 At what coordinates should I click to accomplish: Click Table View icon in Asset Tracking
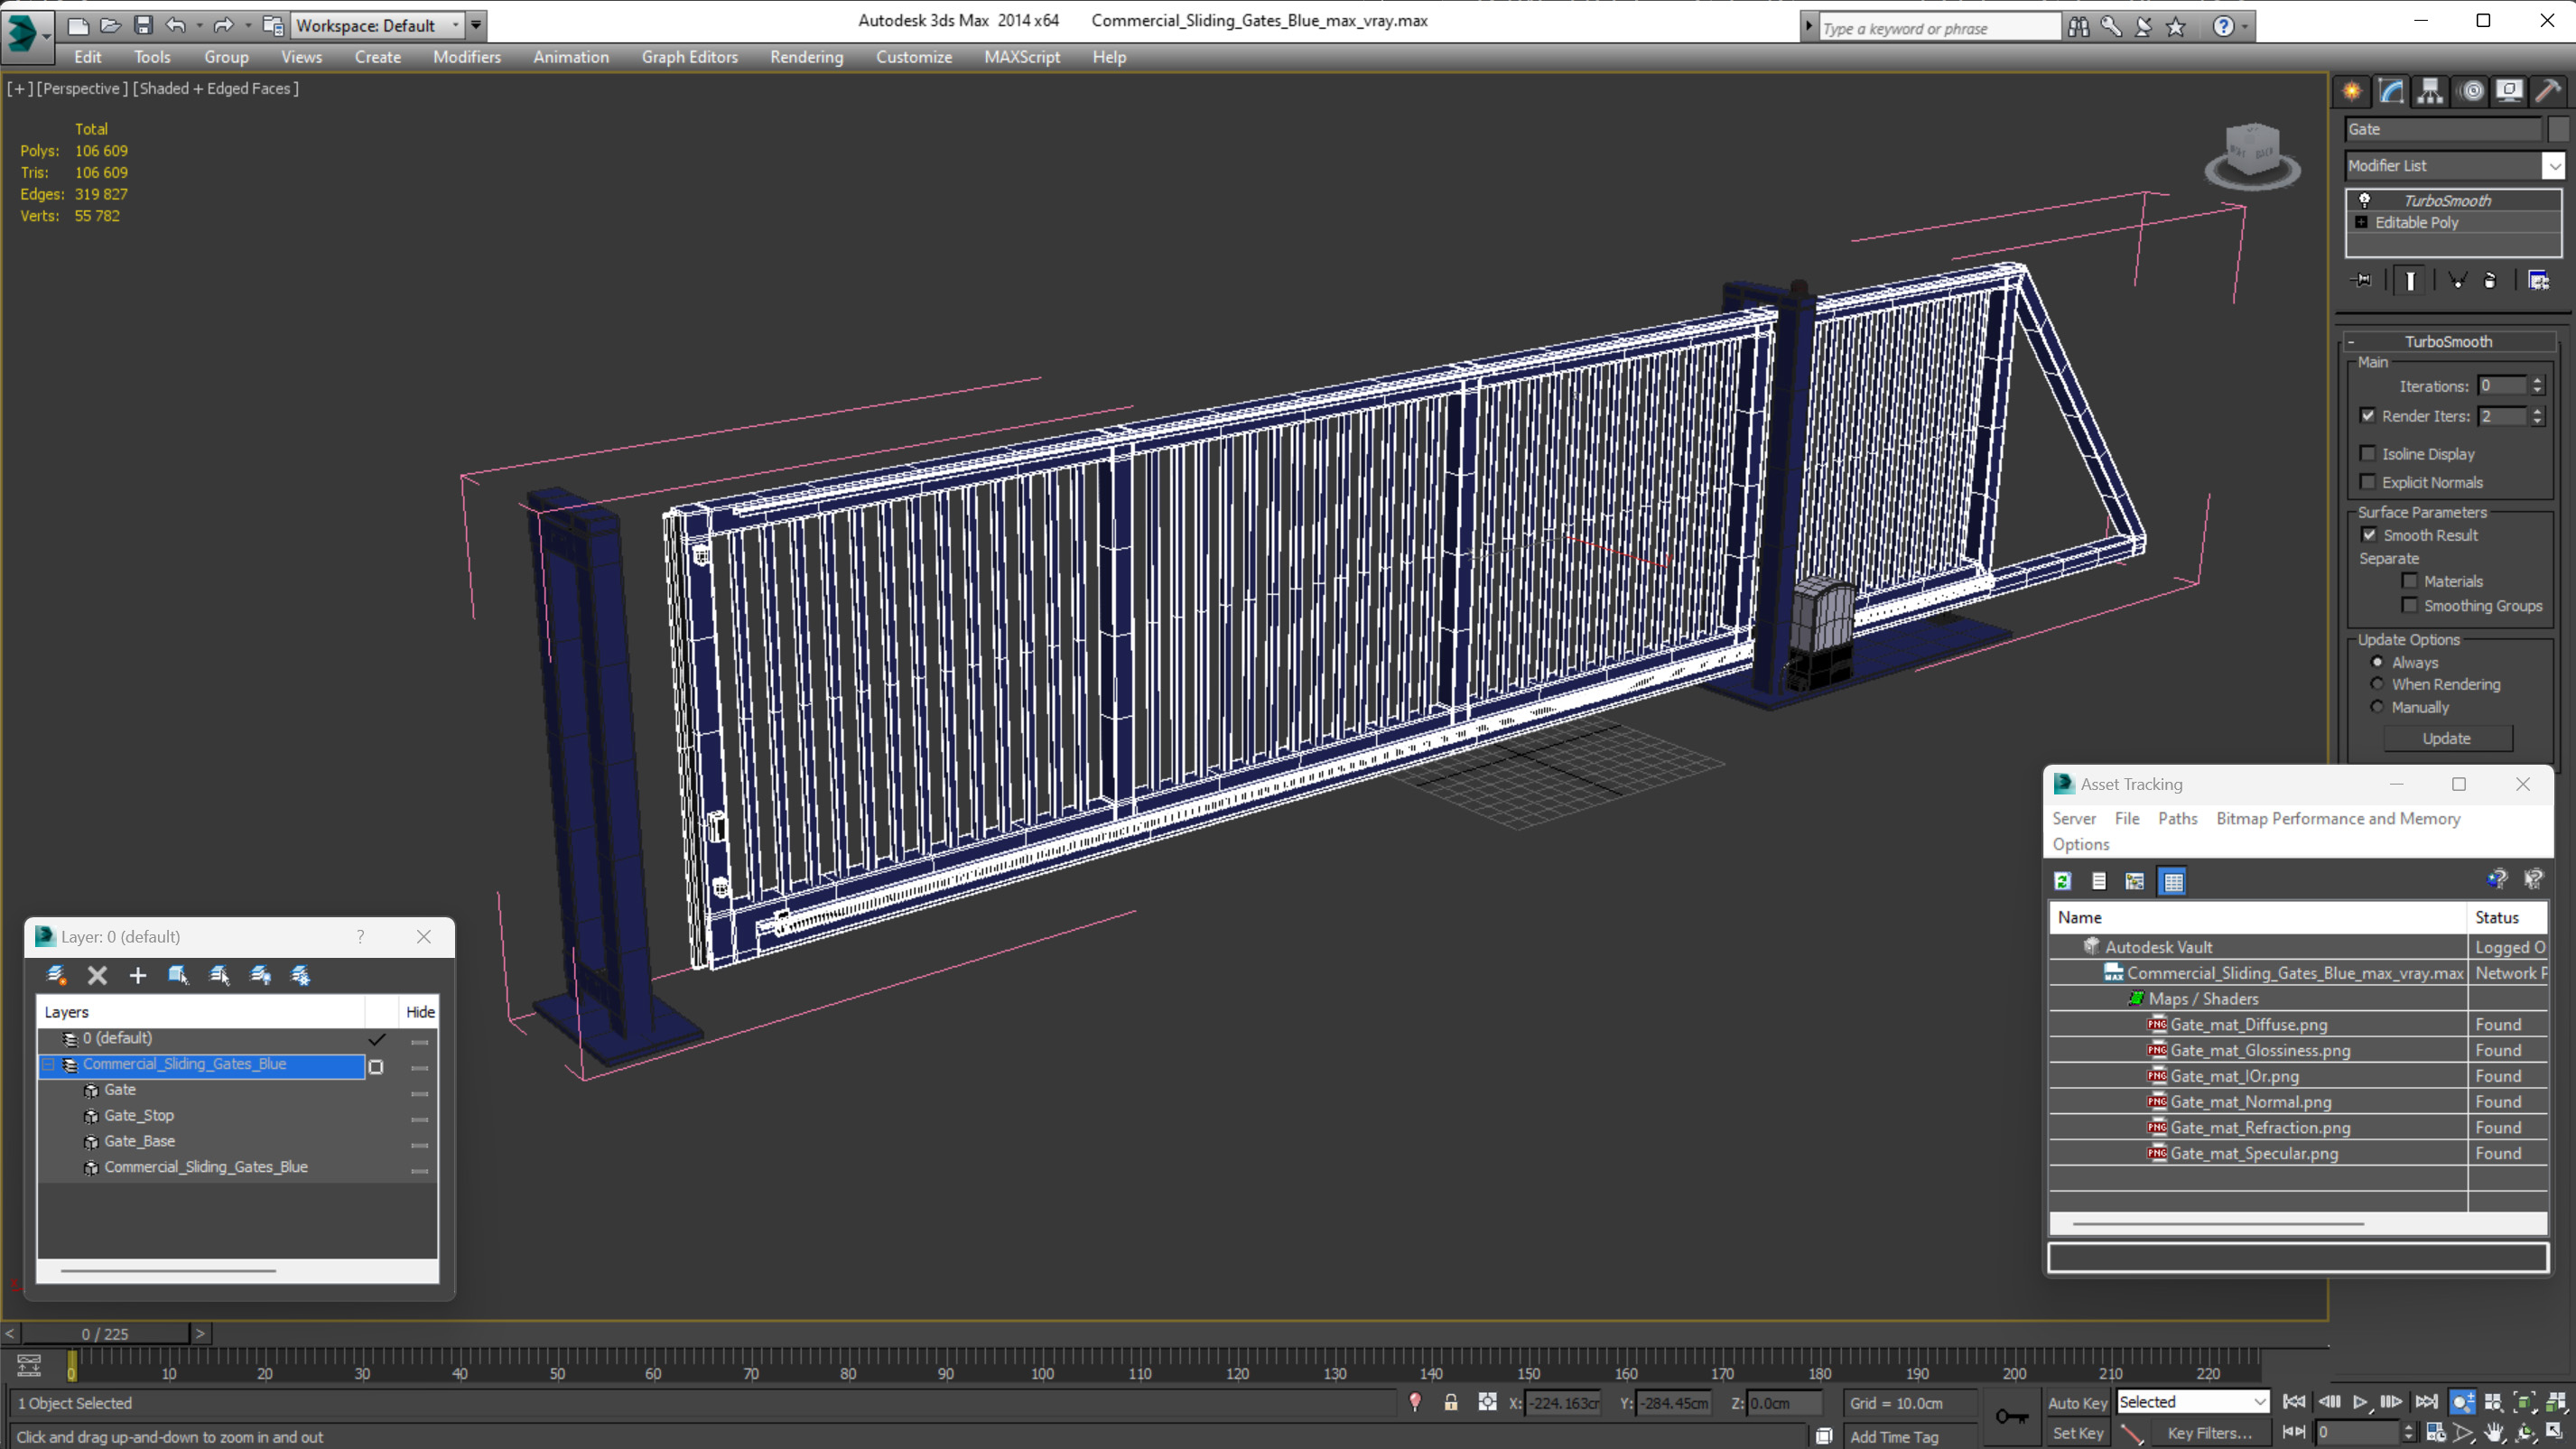(2173, 881)
